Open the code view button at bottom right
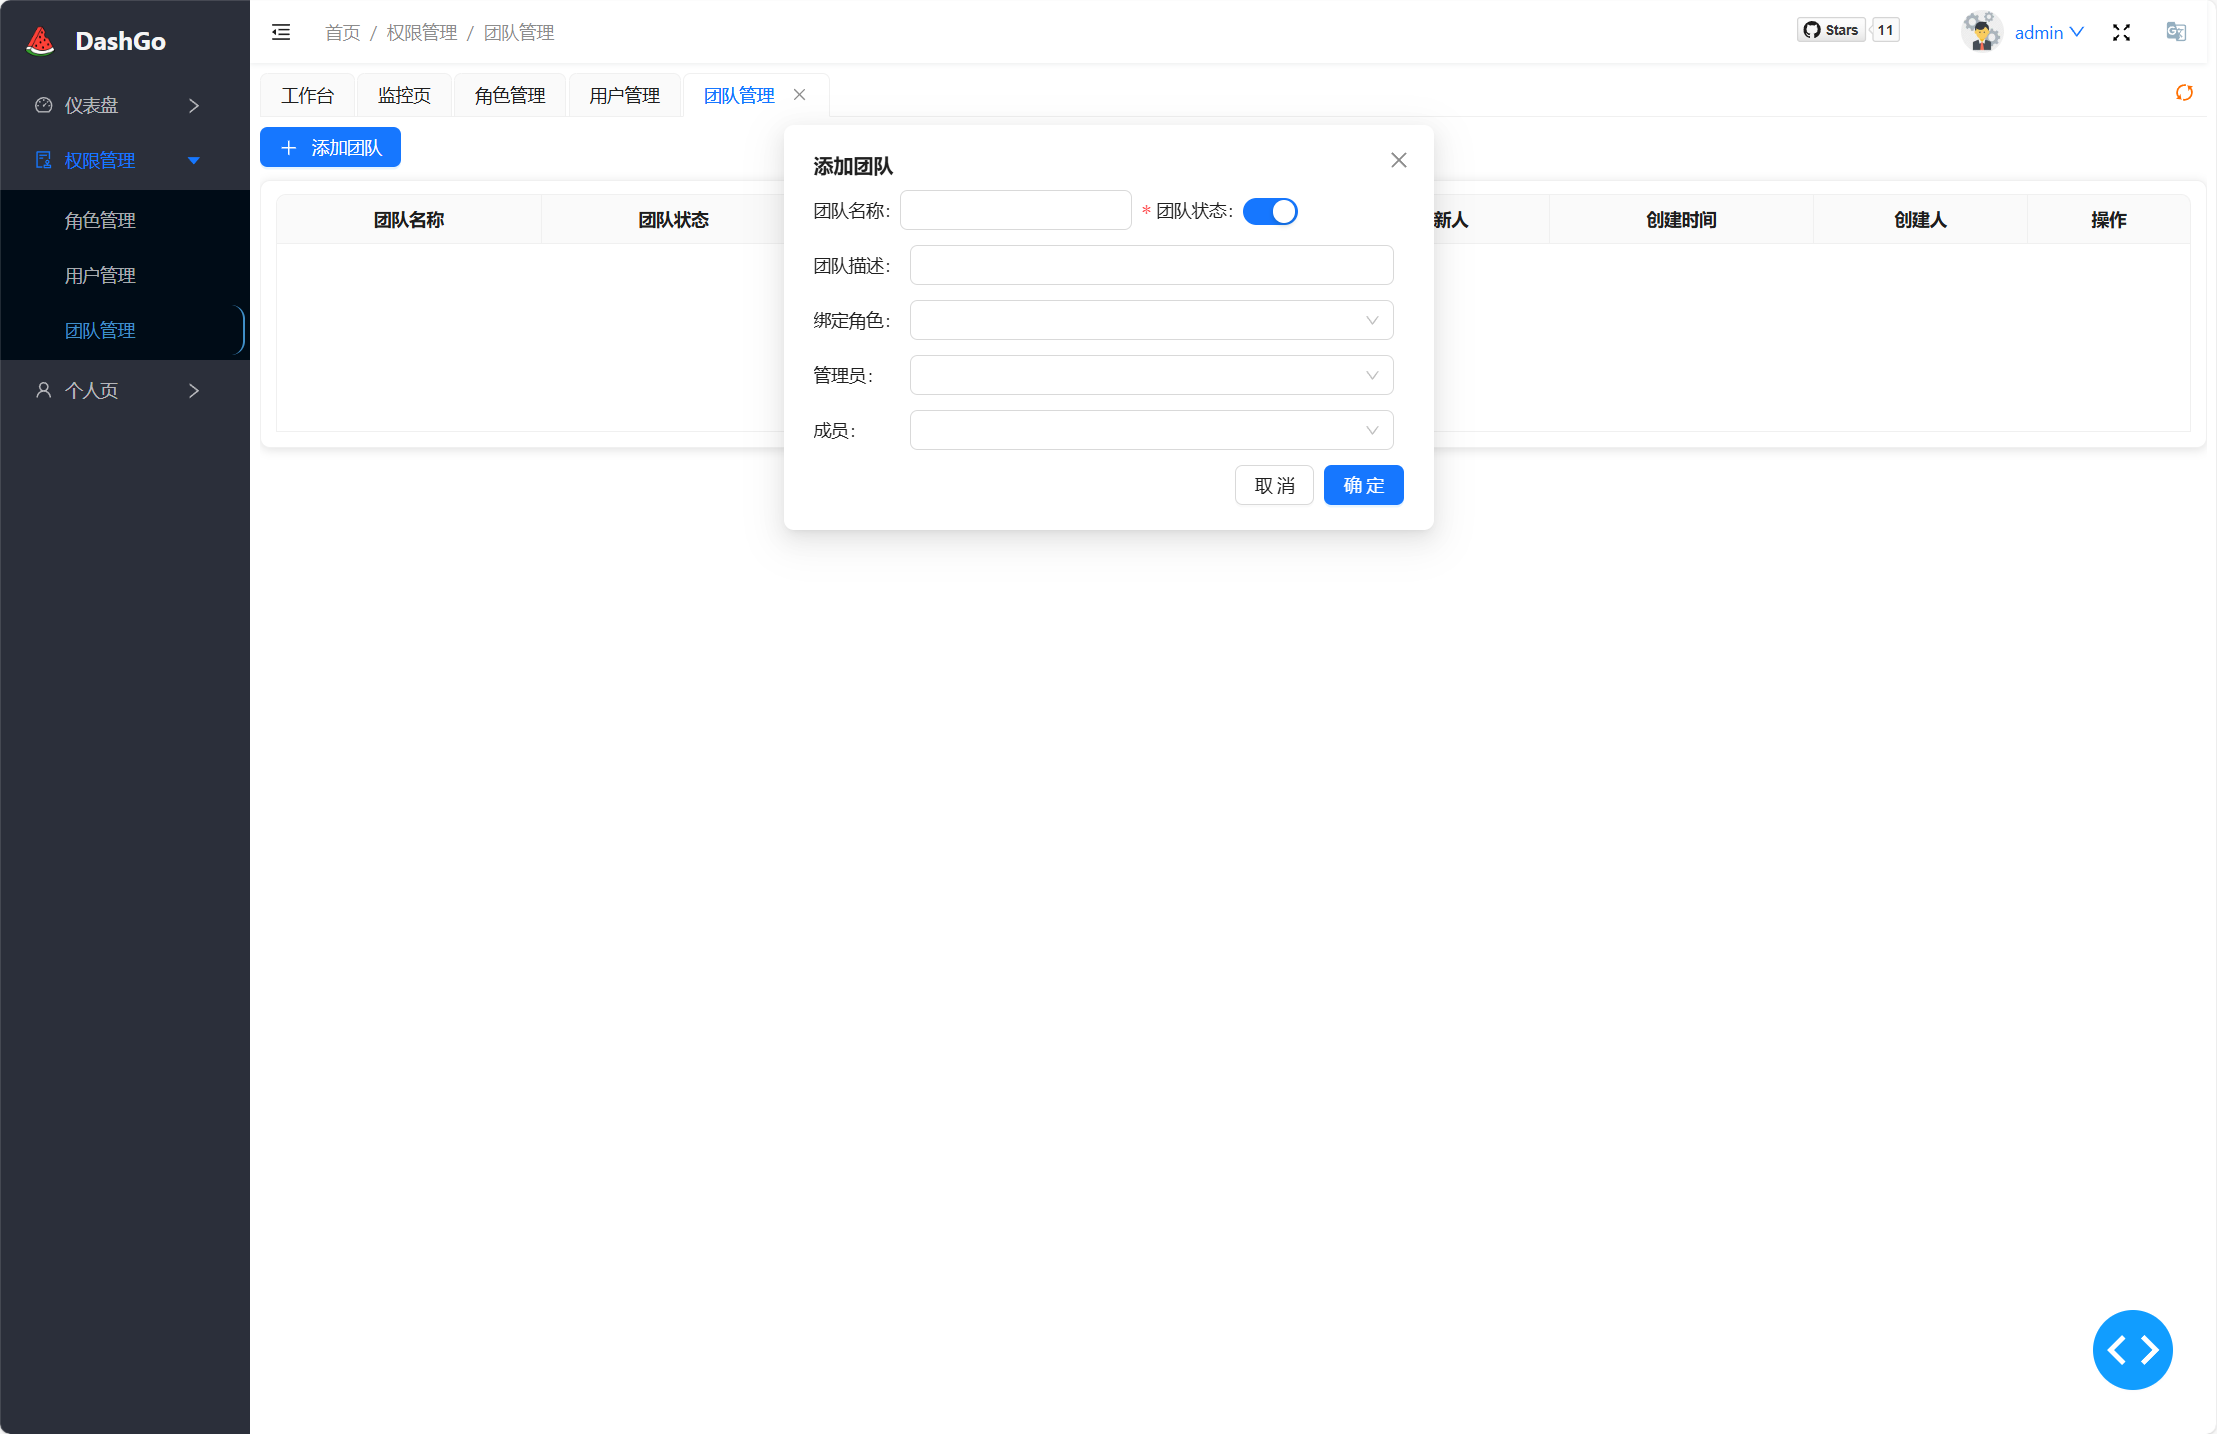Image resolution: width=2217 pixels, height=1434 pixels. coord(2132,1349)
